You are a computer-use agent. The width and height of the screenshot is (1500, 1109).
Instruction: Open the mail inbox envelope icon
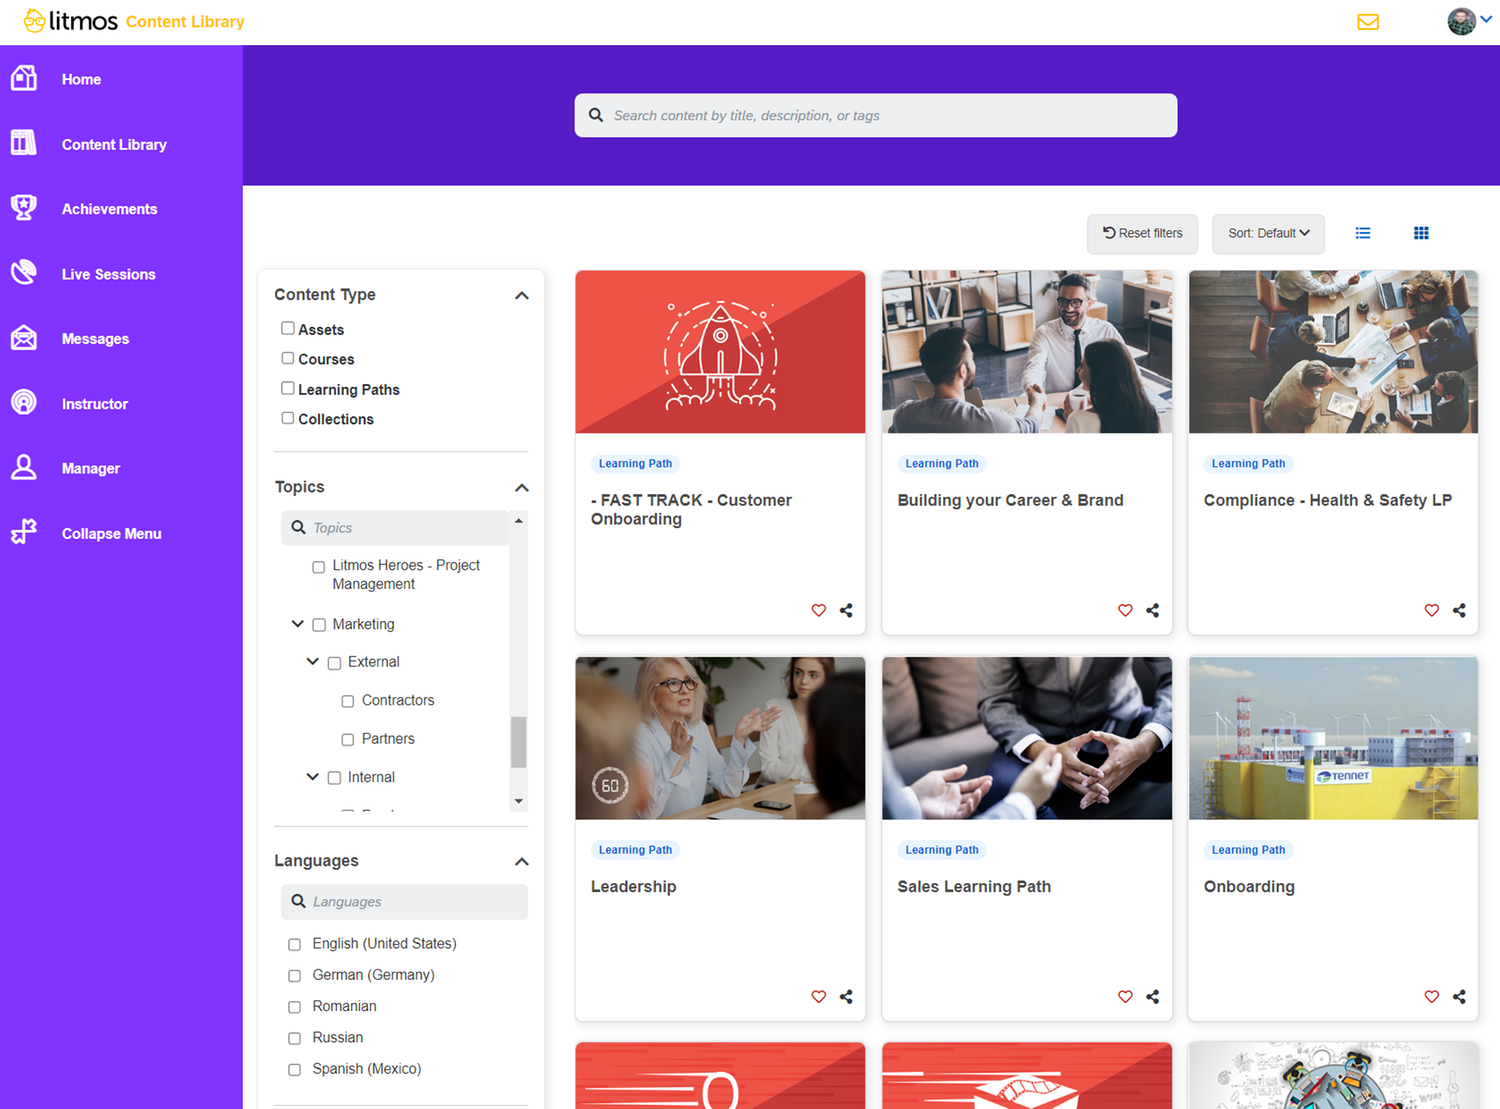pos(1367,22)
